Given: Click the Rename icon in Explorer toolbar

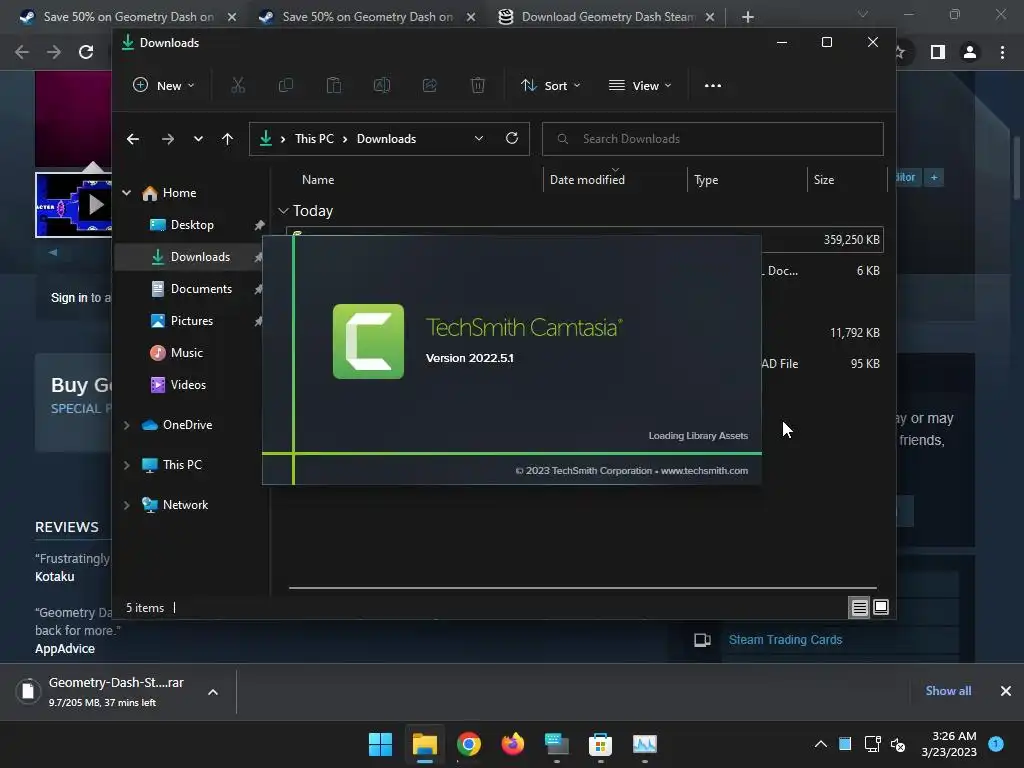Looking at the screenshot, I should pyautogui.click(x=381, y=86).
